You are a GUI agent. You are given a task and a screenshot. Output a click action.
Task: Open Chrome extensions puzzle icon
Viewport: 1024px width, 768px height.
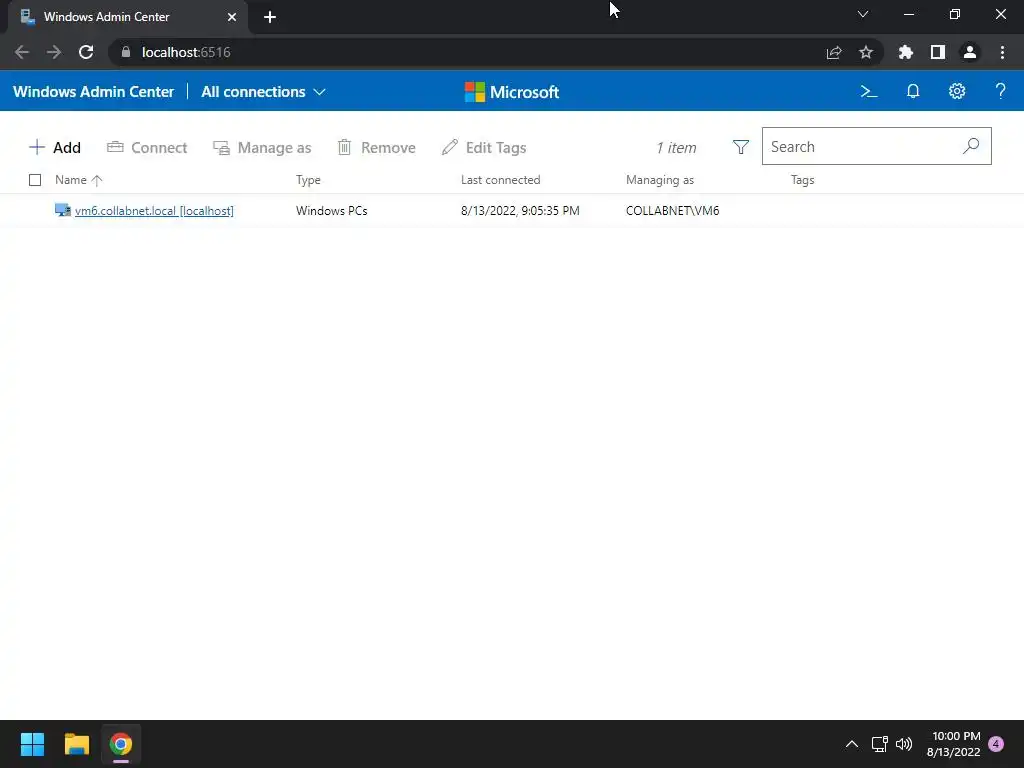coord(906,52)
